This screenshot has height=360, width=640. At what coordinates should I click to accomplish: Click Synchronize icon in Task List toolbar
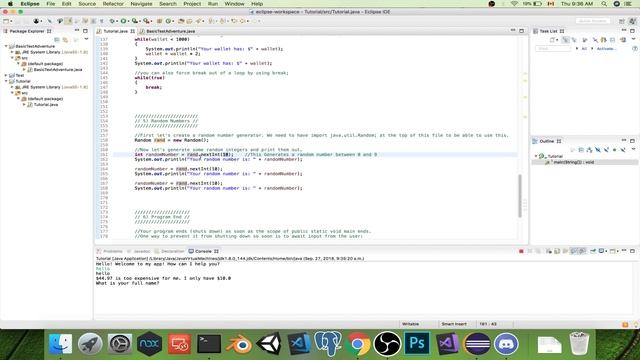623,40
